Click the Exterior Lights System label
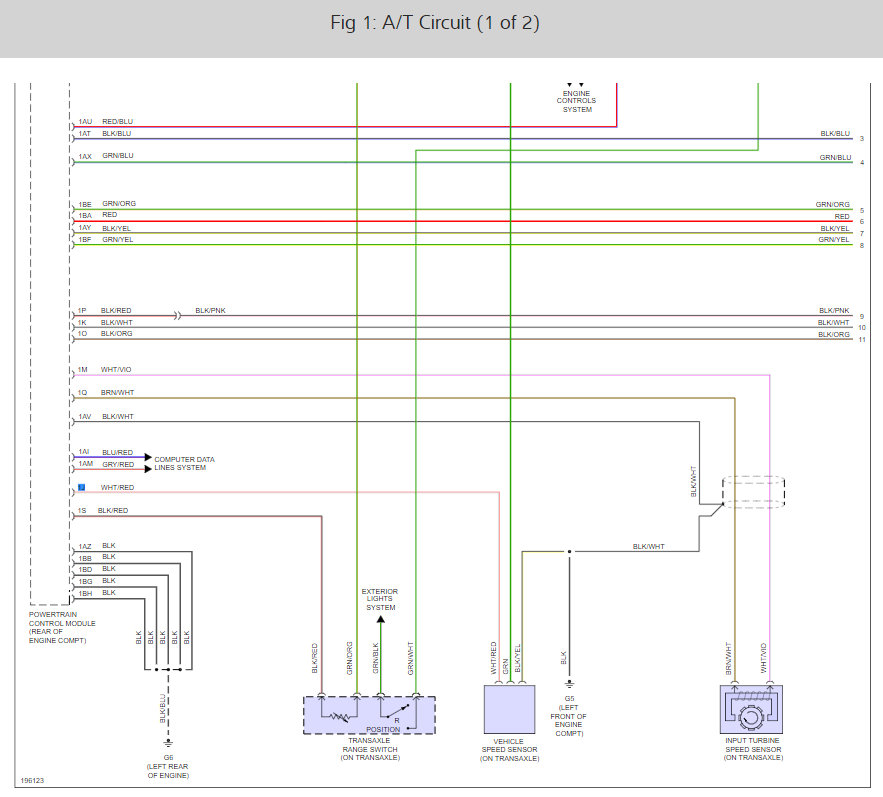 coord(380,599)
